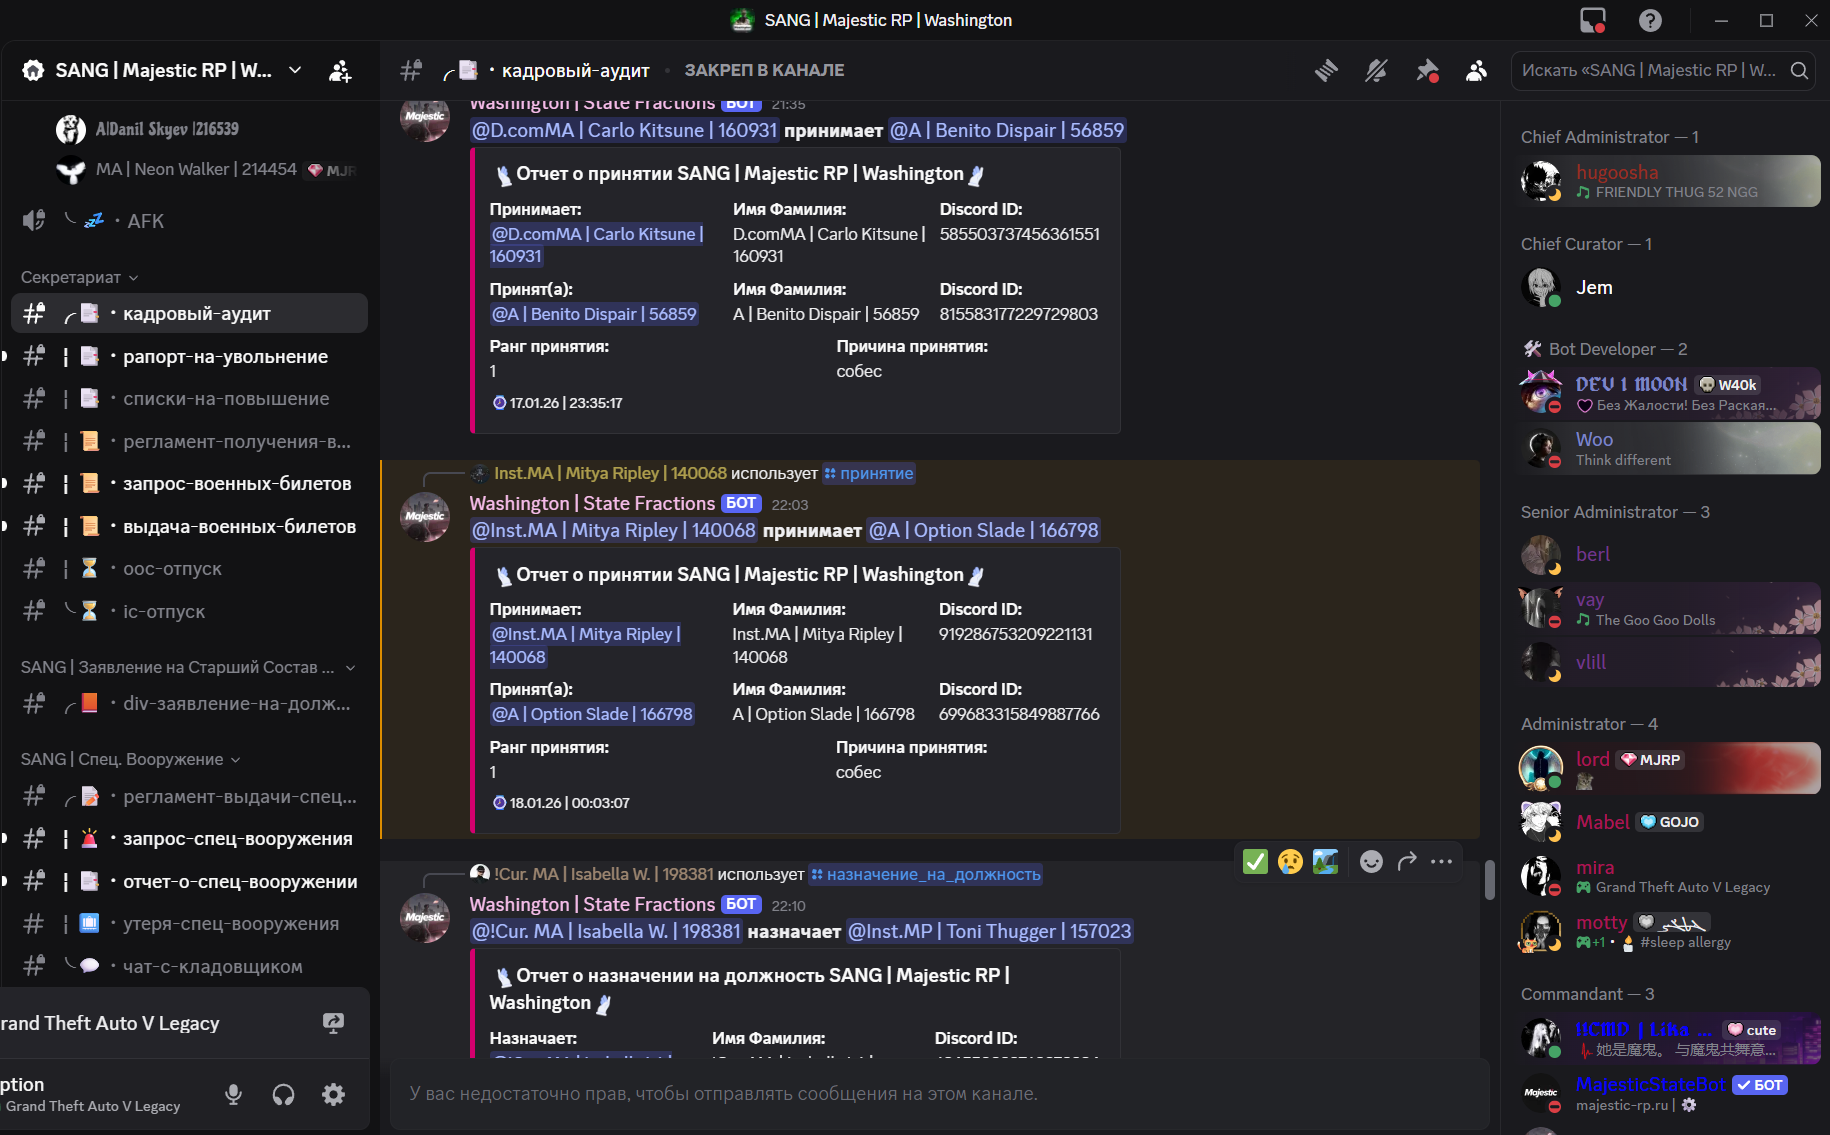Click the назначение_на_должность command link
1830x1135 pixels.
point(926,874)
